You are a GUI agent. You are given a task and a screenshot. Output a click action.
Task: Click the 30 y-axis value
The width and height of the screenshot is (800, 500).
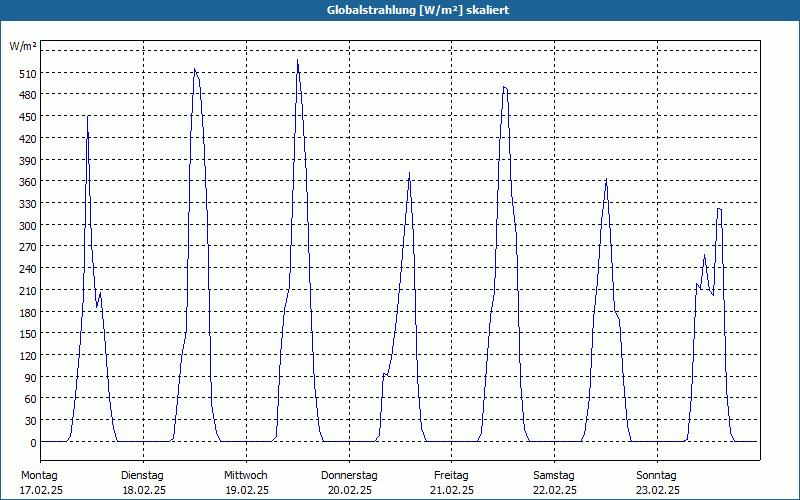30,421
